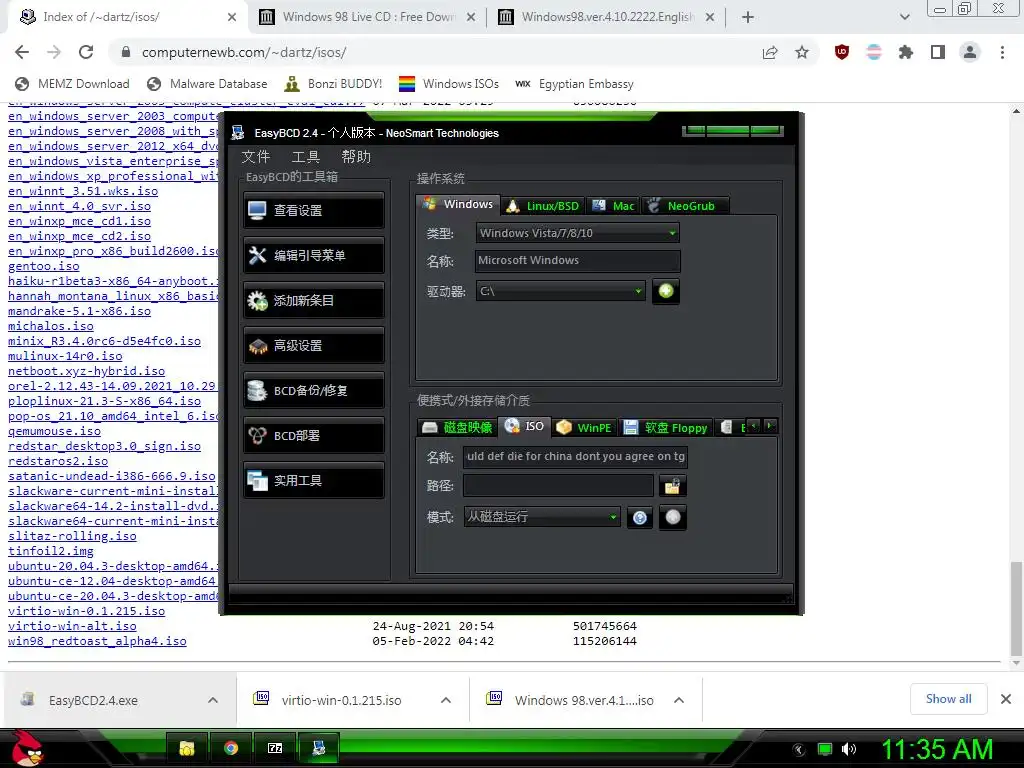1024x768 pixels.
Task: Open the BCD部署 deployment panel
Action: click(313, 436)
